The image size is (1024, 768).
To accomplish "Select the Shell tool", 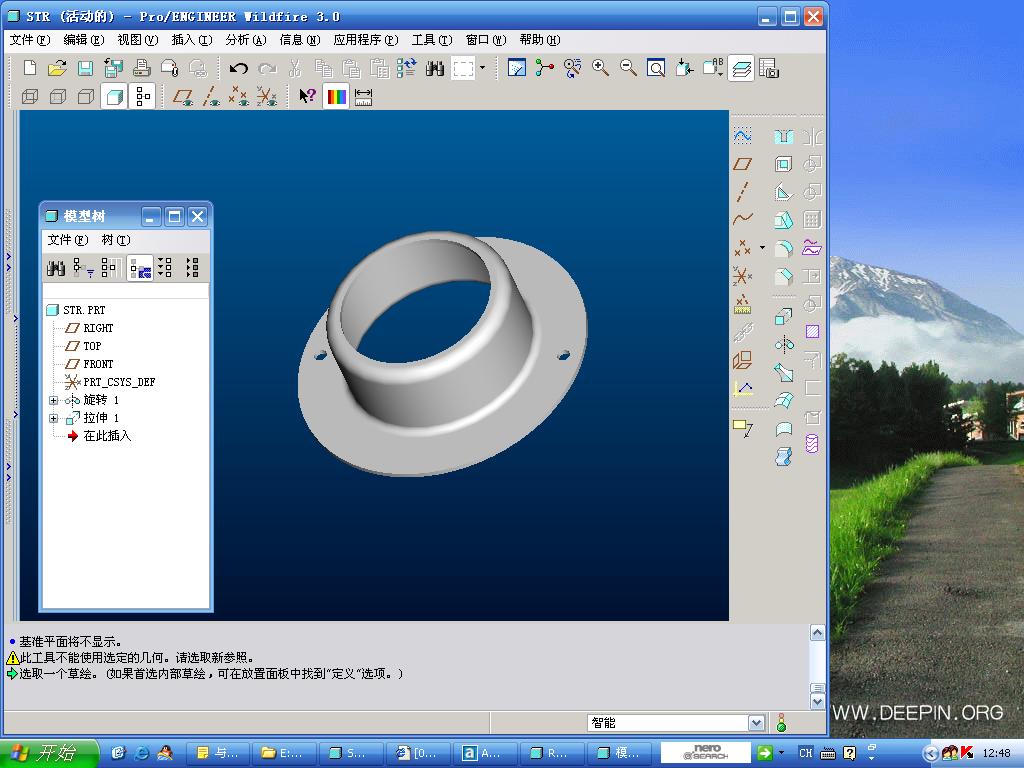I will (784, 164).
